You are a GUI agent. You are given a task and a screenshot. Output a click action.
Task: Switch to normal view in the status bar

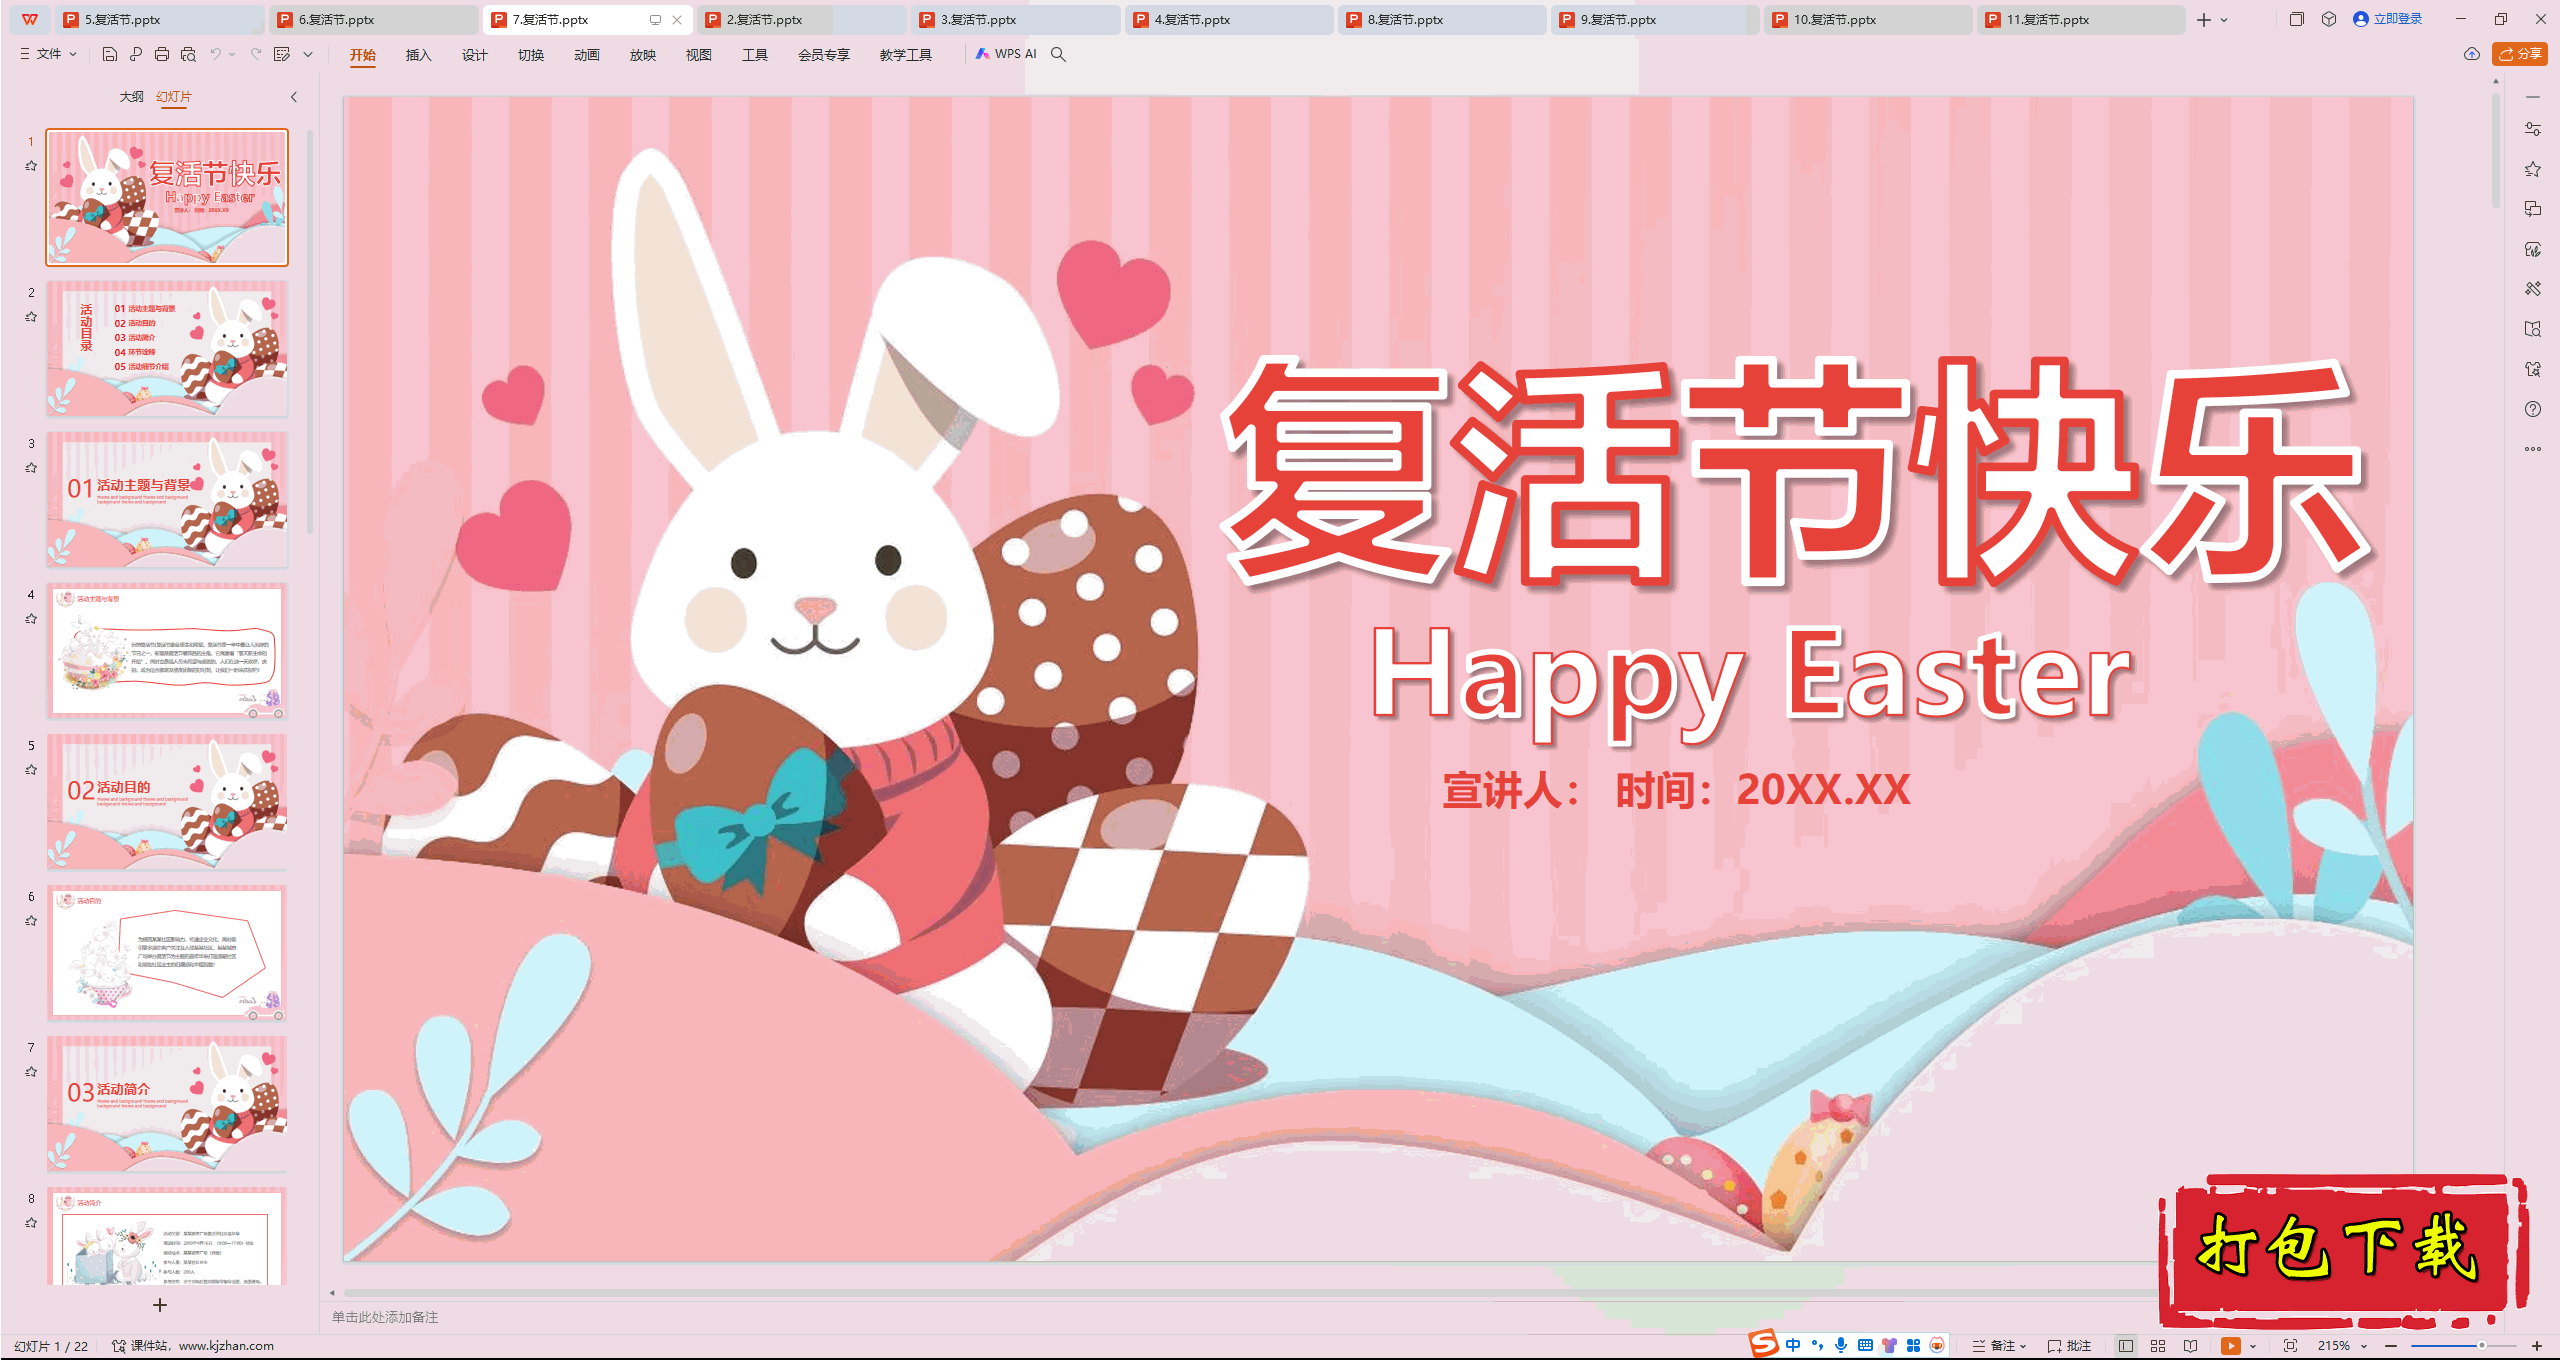point(2126,1346)
